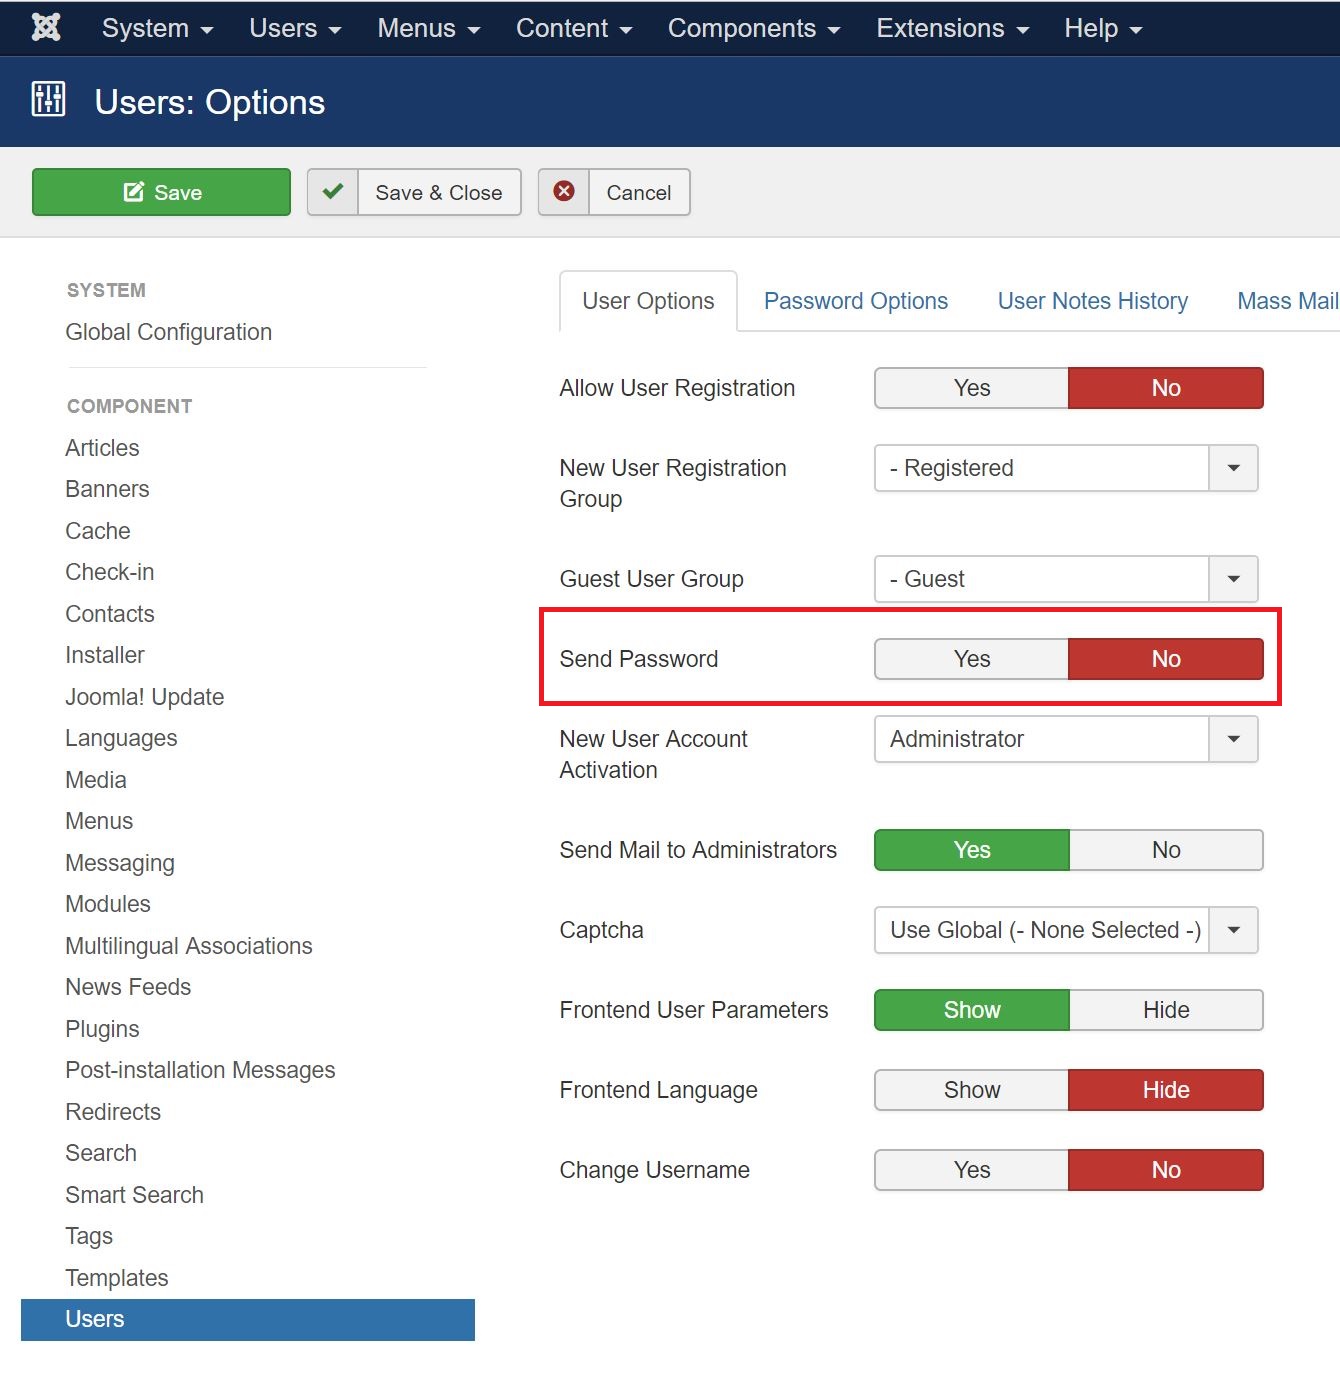Open the Captcha dropdown arrow
The width and height of the screenshot is (1340, 1384).
1233,930
